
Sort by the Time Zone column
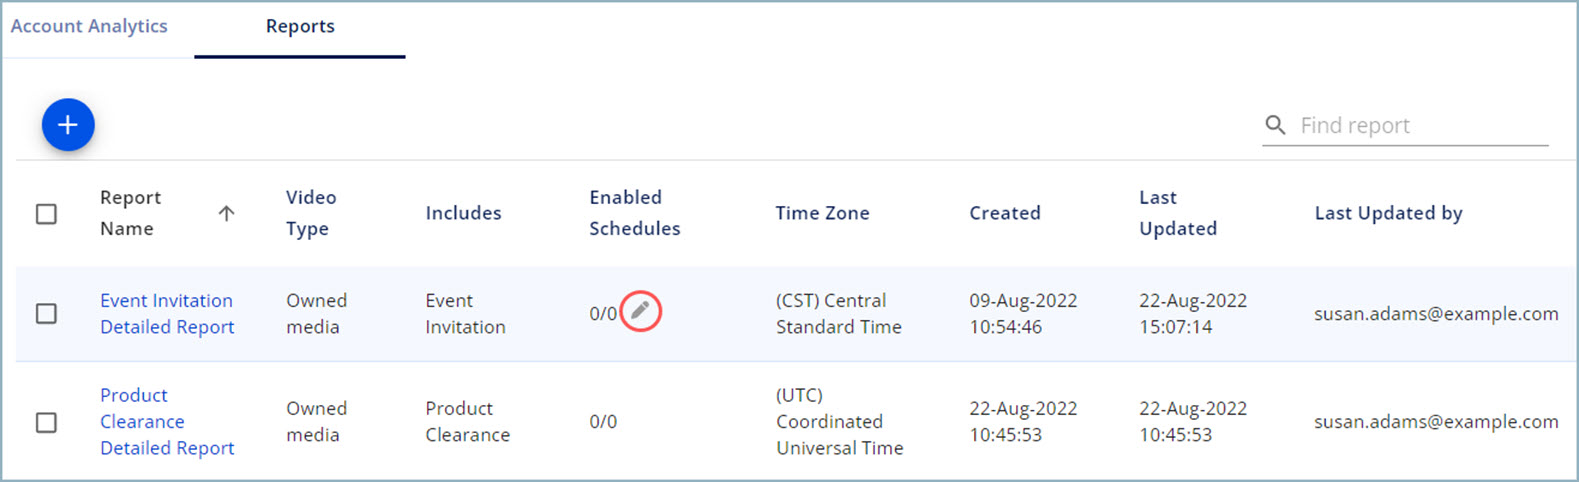click(822, 213)
